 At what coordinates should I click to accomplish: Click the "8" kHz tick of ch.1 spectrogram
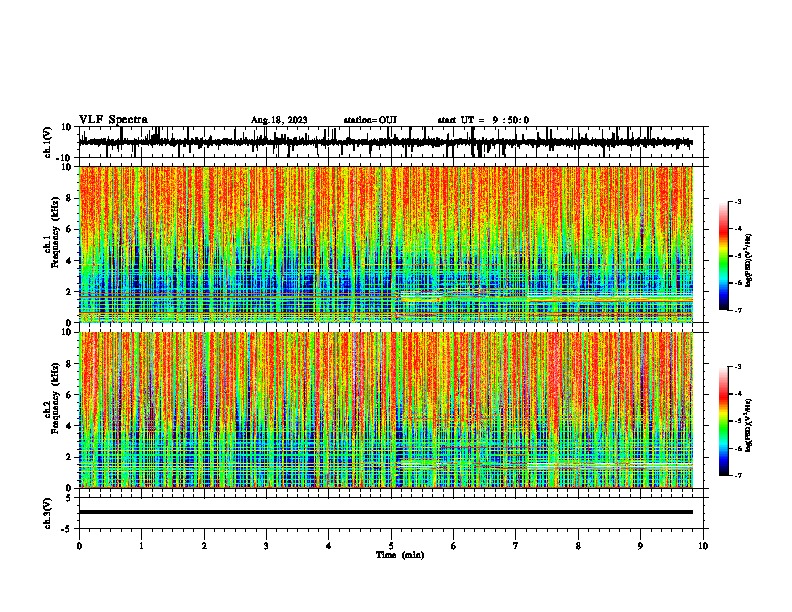click(x=69, y=198)
